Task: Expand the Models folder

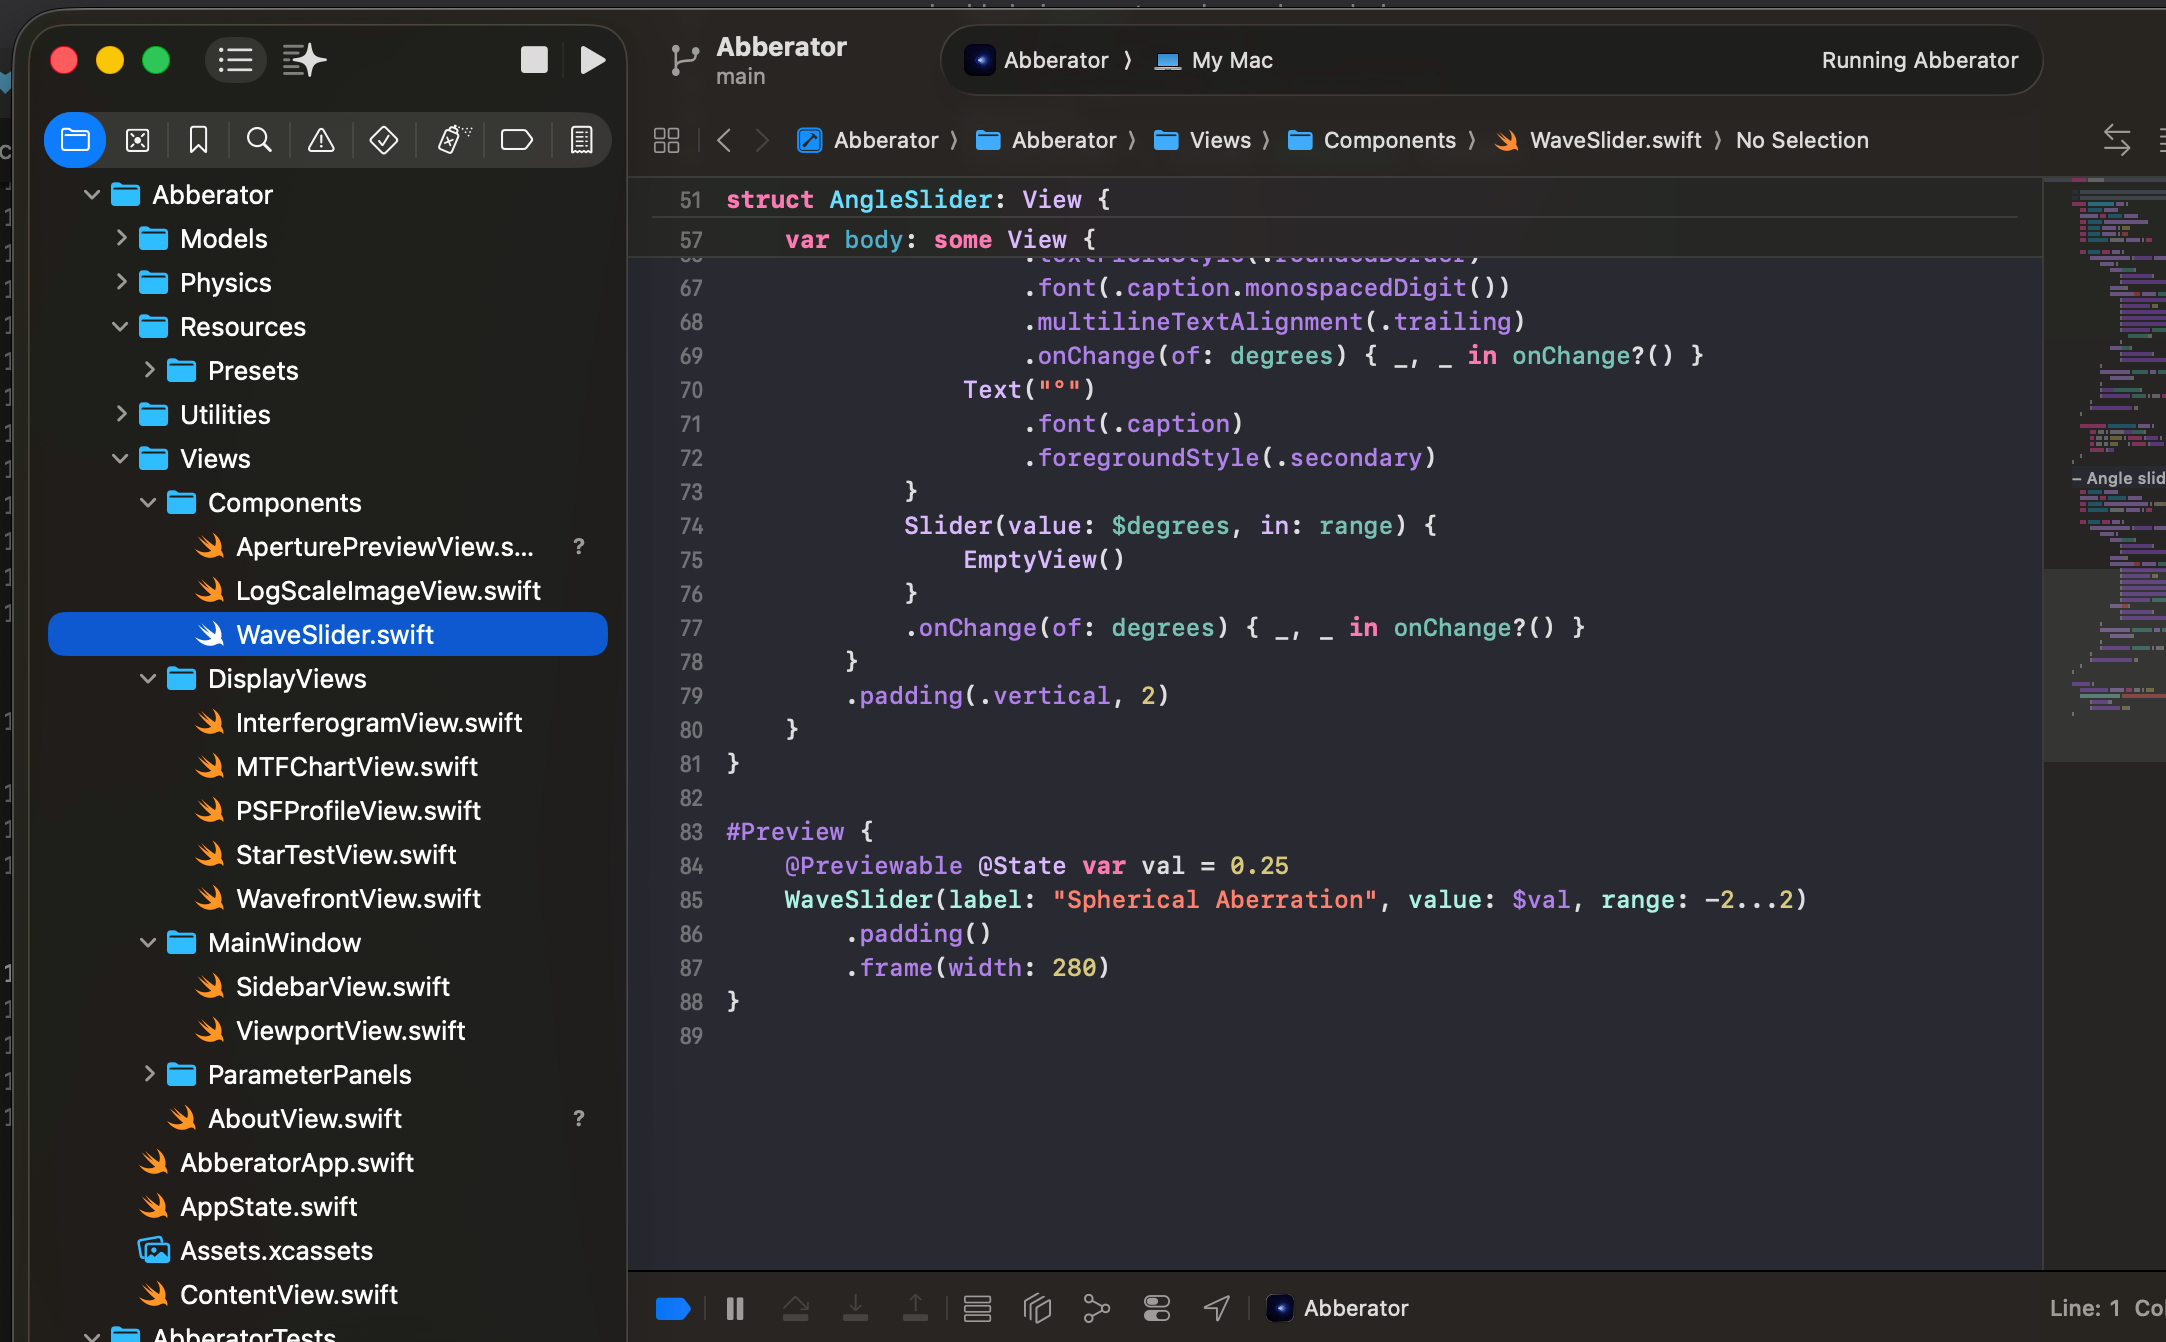Action: coord(121,238)
